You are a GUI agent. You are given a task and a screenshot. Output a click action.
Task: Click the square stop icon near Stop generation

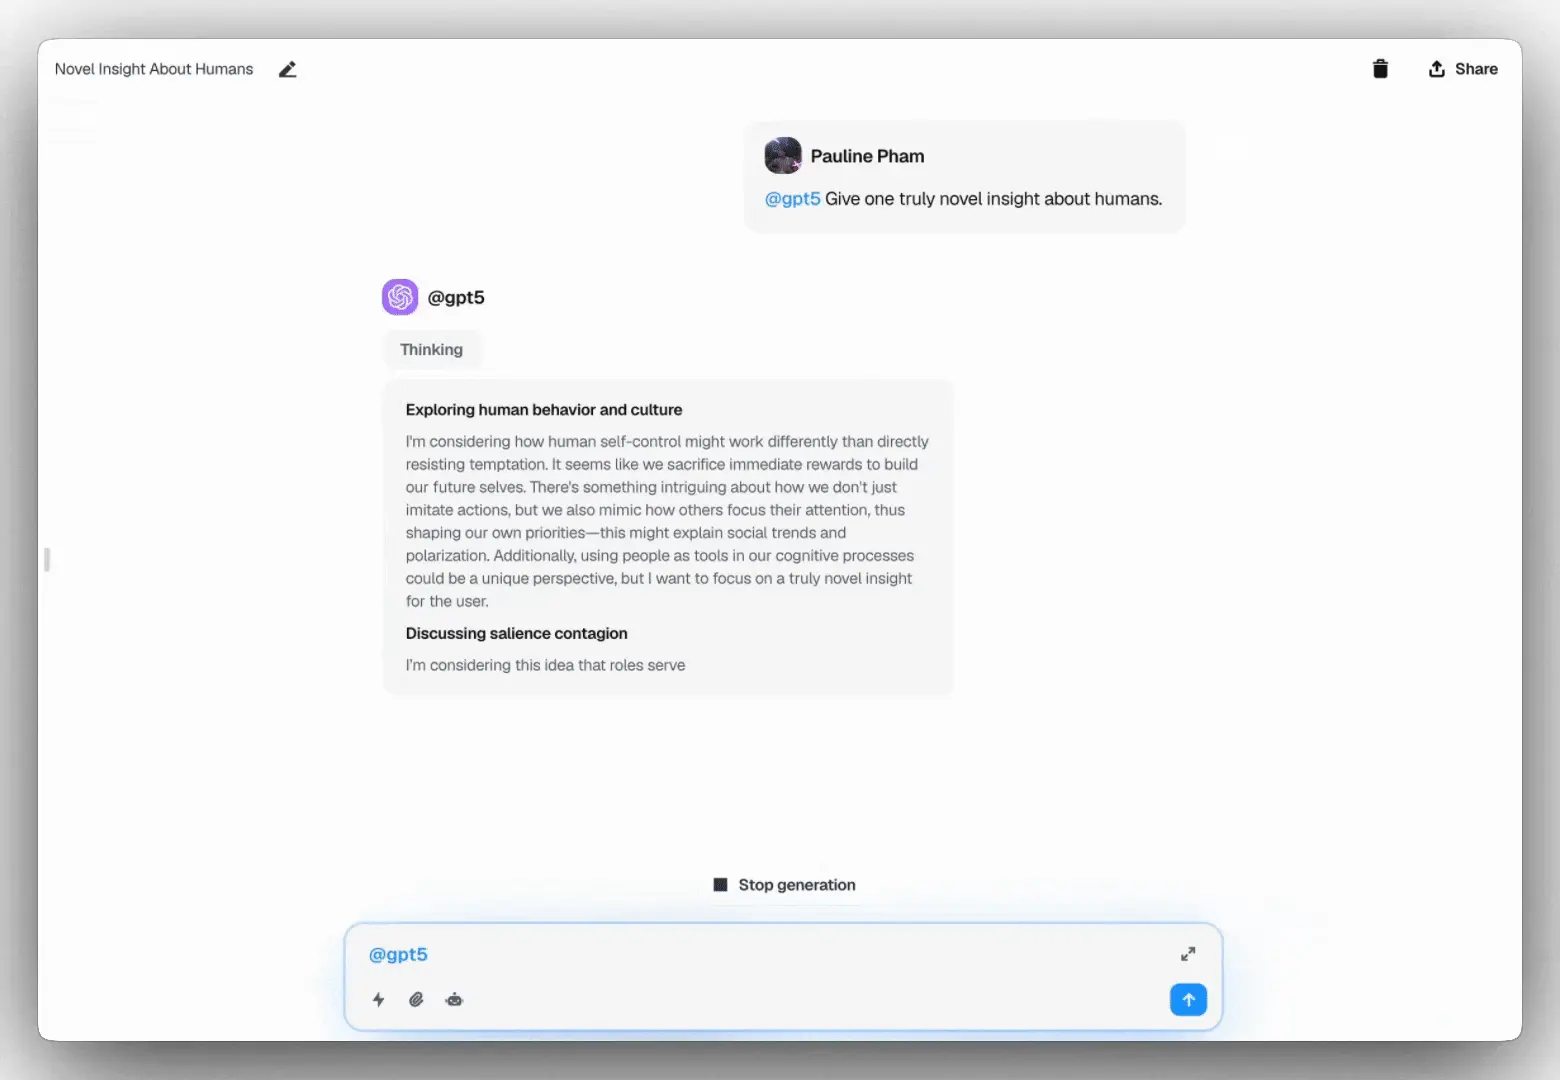click(719, 884)
